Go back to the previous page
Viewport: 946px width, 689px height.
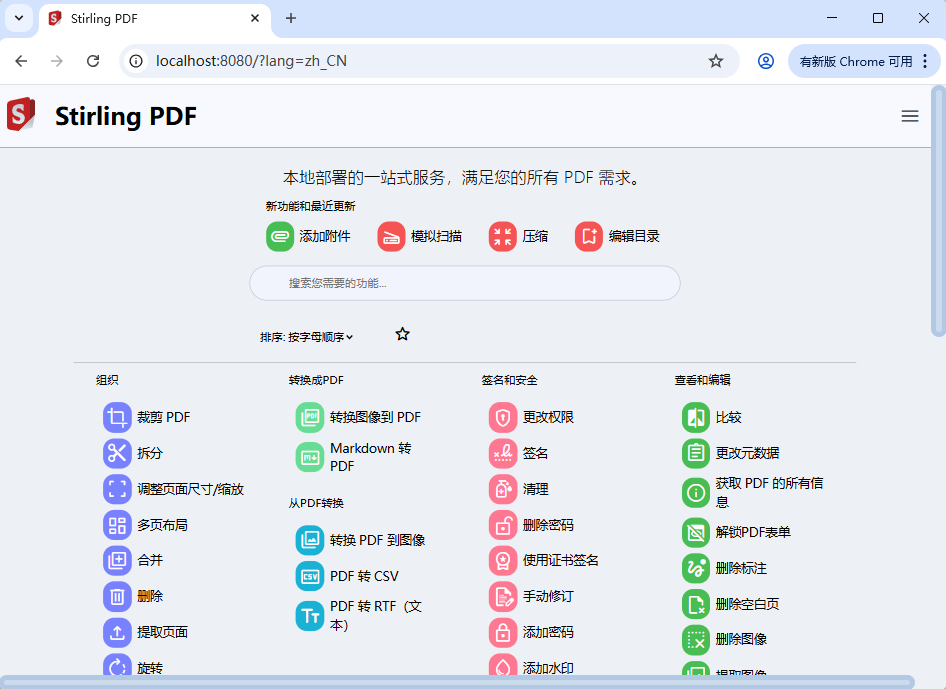(x=22, y=61)
